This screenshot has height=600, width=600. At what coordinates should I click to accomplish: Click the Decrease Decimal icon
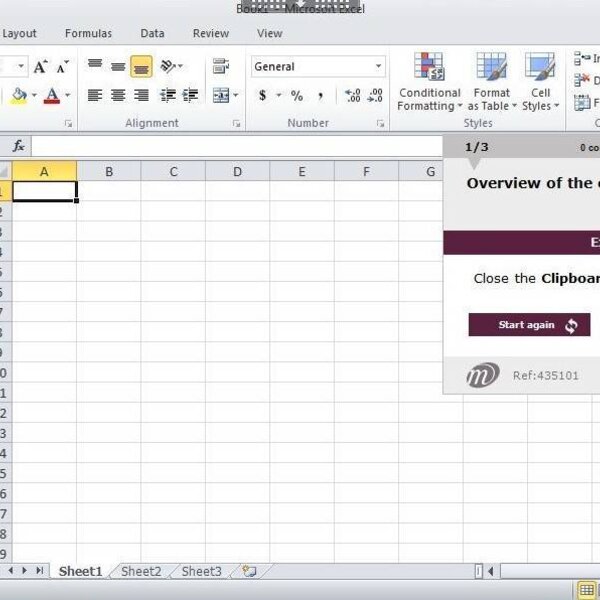tap(375, 95)
